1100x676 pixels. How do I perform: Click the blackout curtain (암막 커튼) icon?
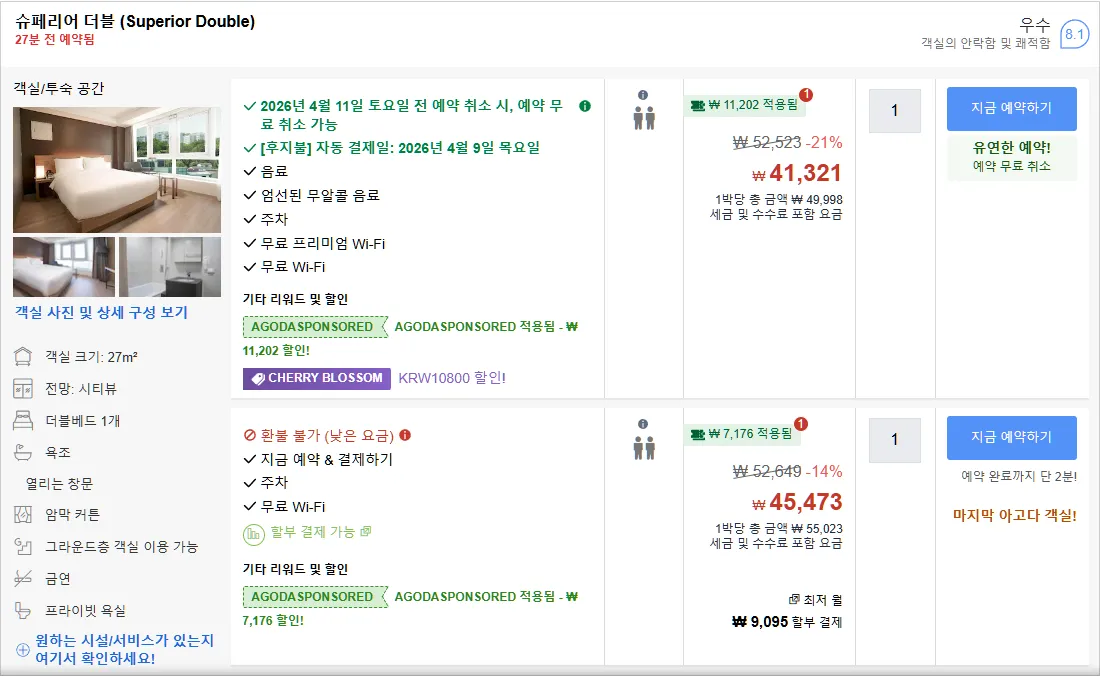(23, 515)
